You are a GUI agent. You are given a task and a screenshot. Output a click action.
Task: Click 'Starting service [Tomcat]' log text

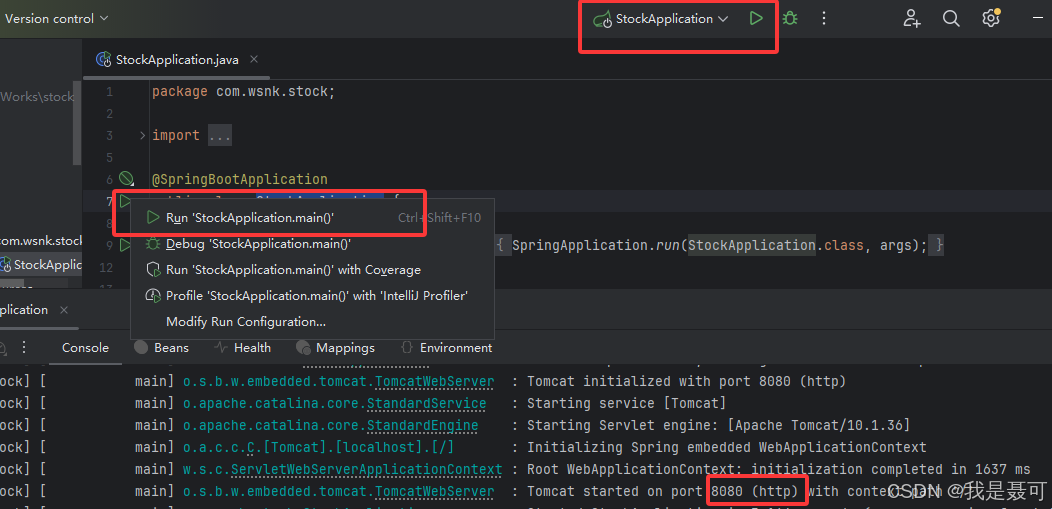[627, 403]
